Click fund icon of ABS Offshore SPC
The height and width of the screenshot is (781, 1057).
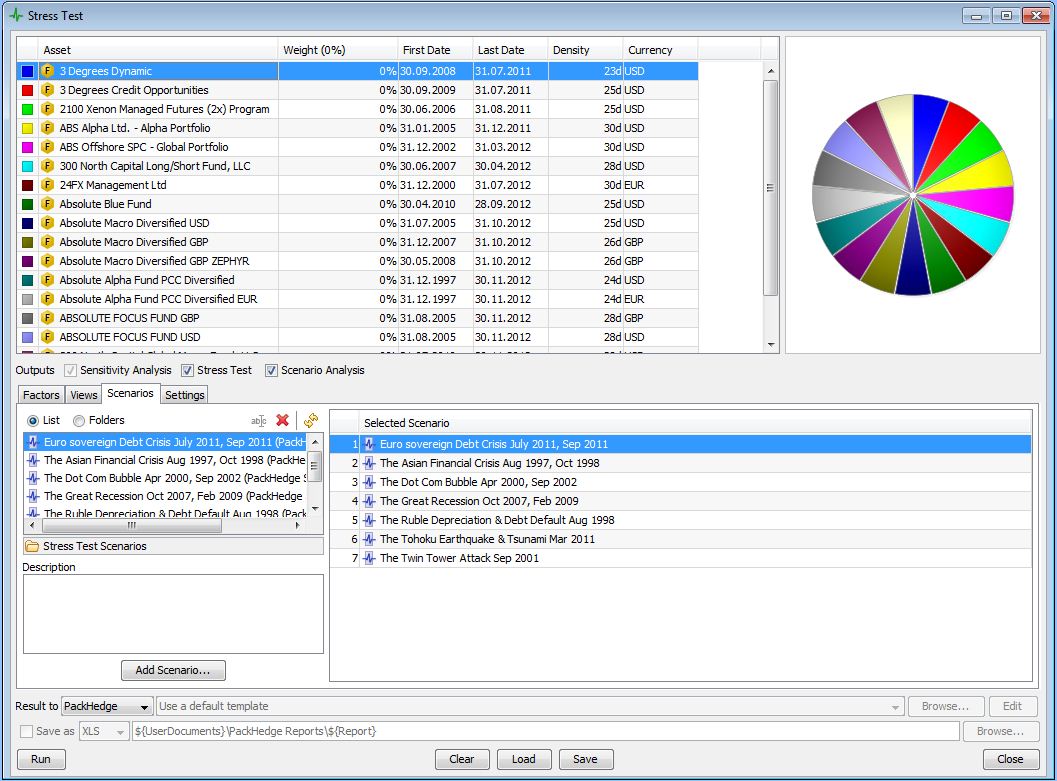click(47, 146)
